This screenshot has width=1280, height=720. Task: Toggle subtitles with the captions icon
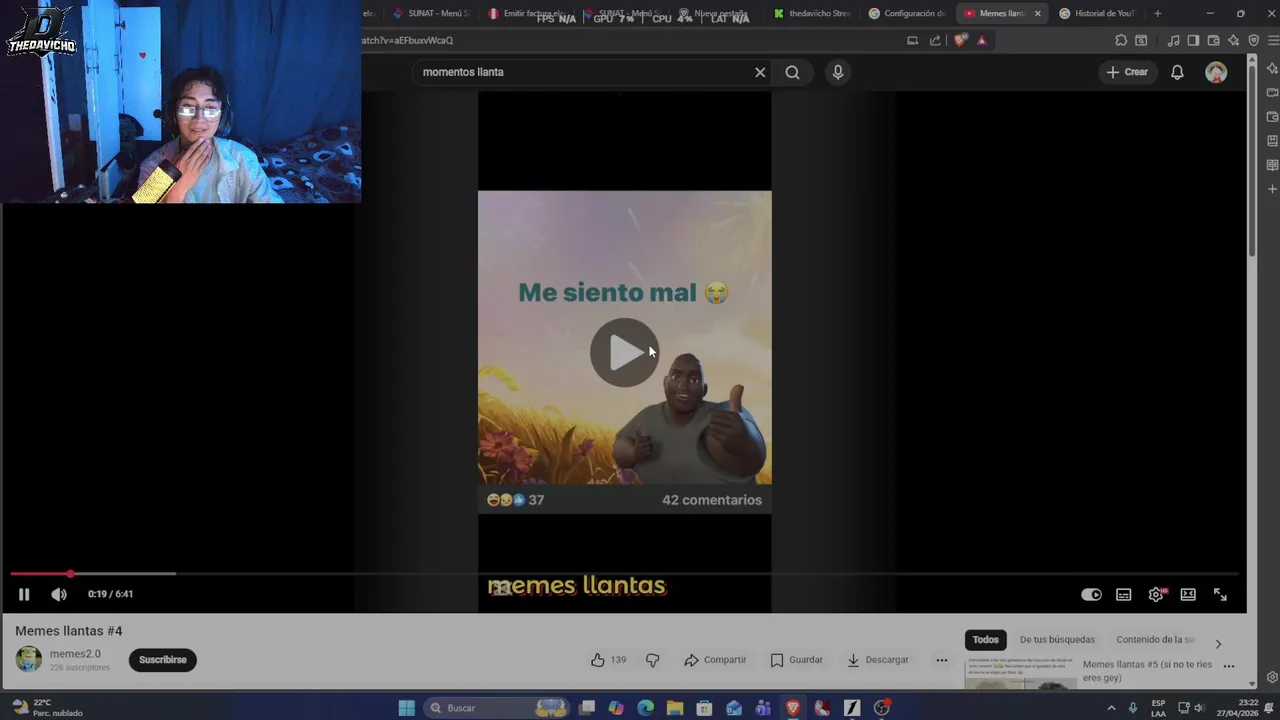pyautogui.click(x=1124, y=594)
